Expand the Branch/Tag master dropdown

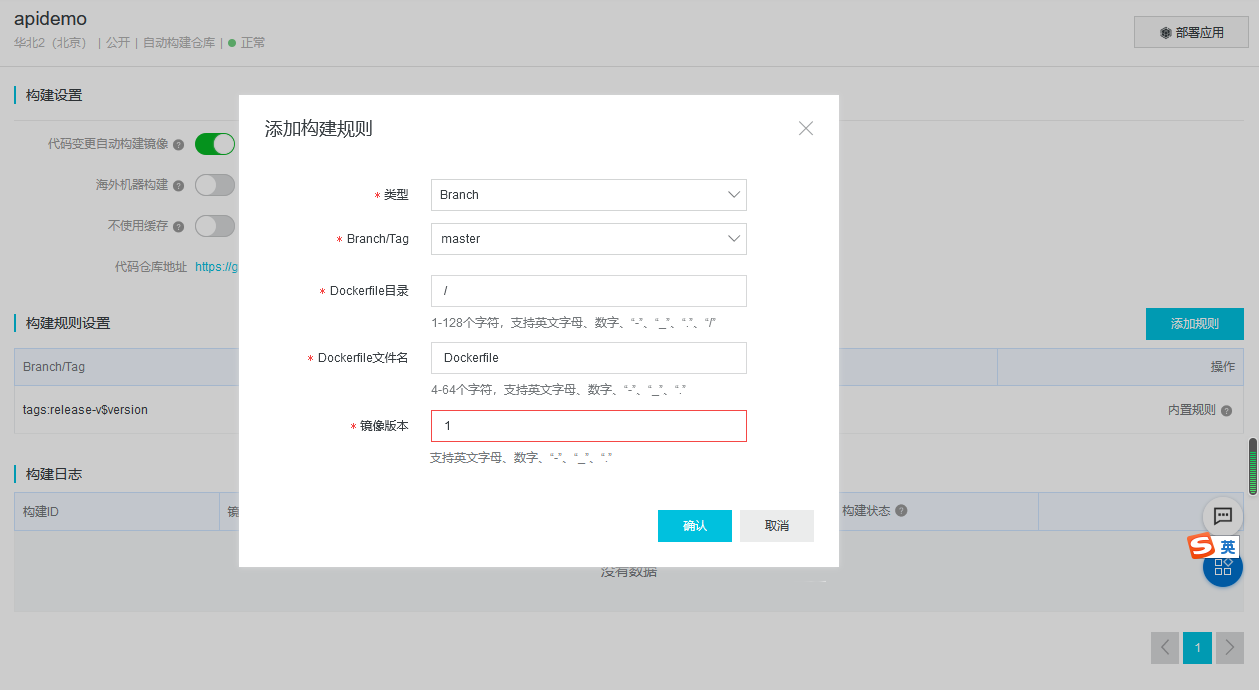[588, 239]
